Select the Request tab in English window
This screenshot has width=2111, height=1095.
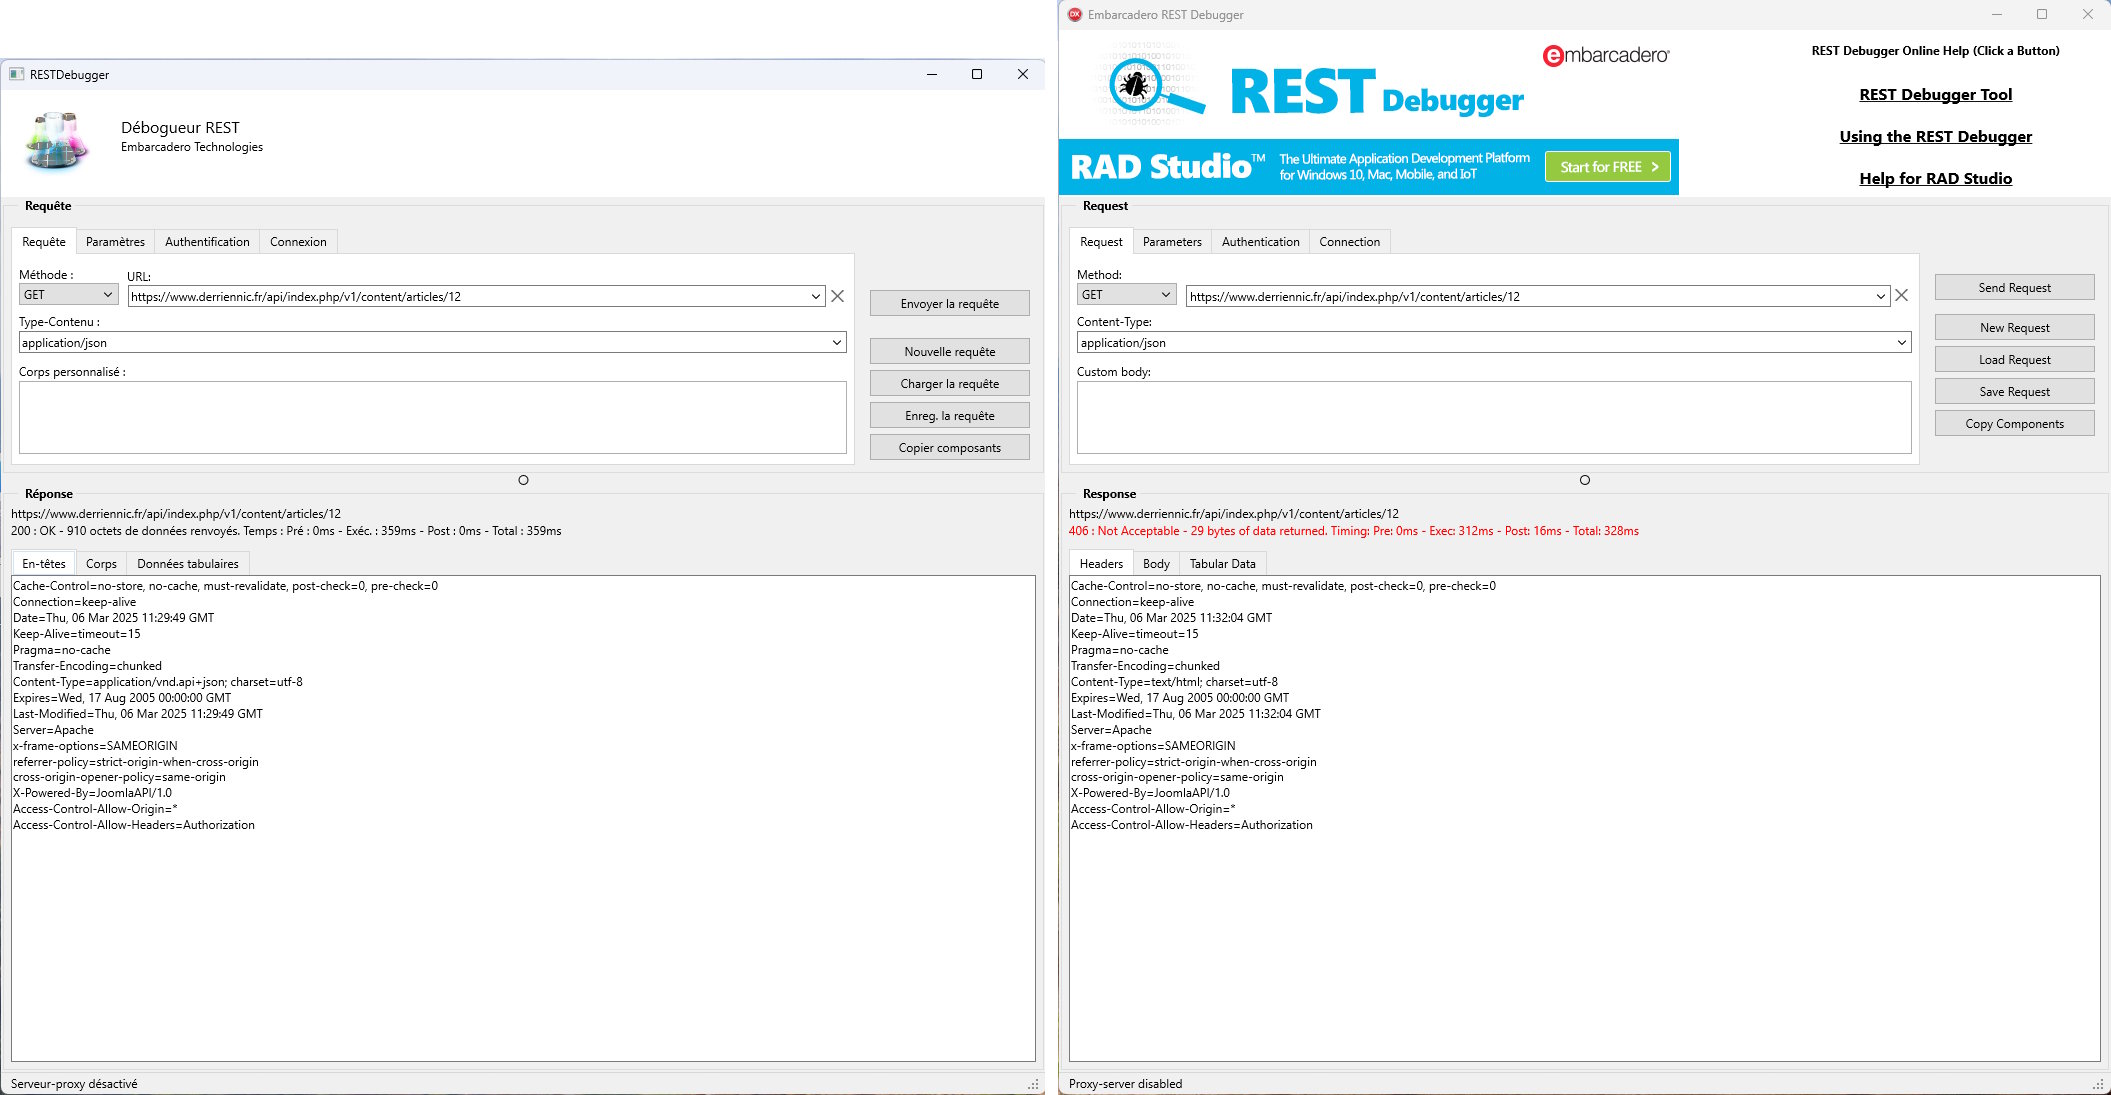pyautogui.click(x=1101, y=242)
